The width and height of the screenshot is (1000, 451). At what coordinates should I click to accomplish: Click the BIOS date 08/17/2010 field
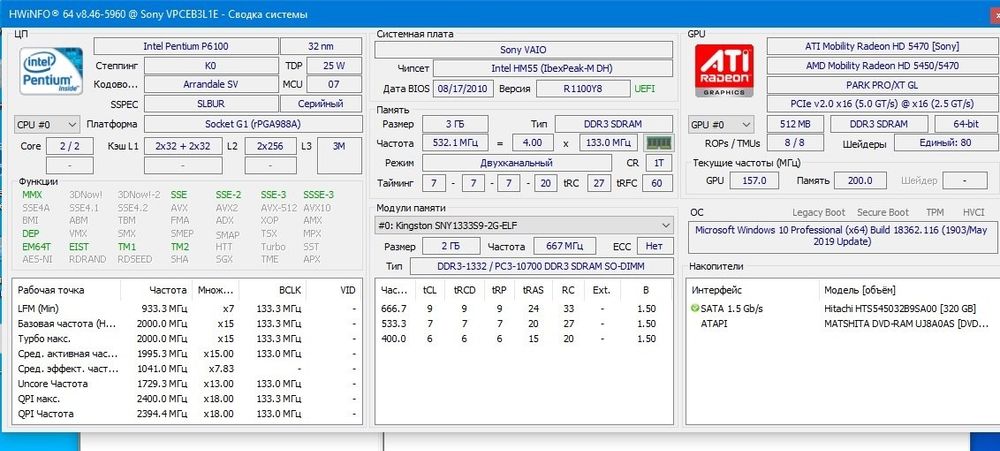[x=464, y=89]
